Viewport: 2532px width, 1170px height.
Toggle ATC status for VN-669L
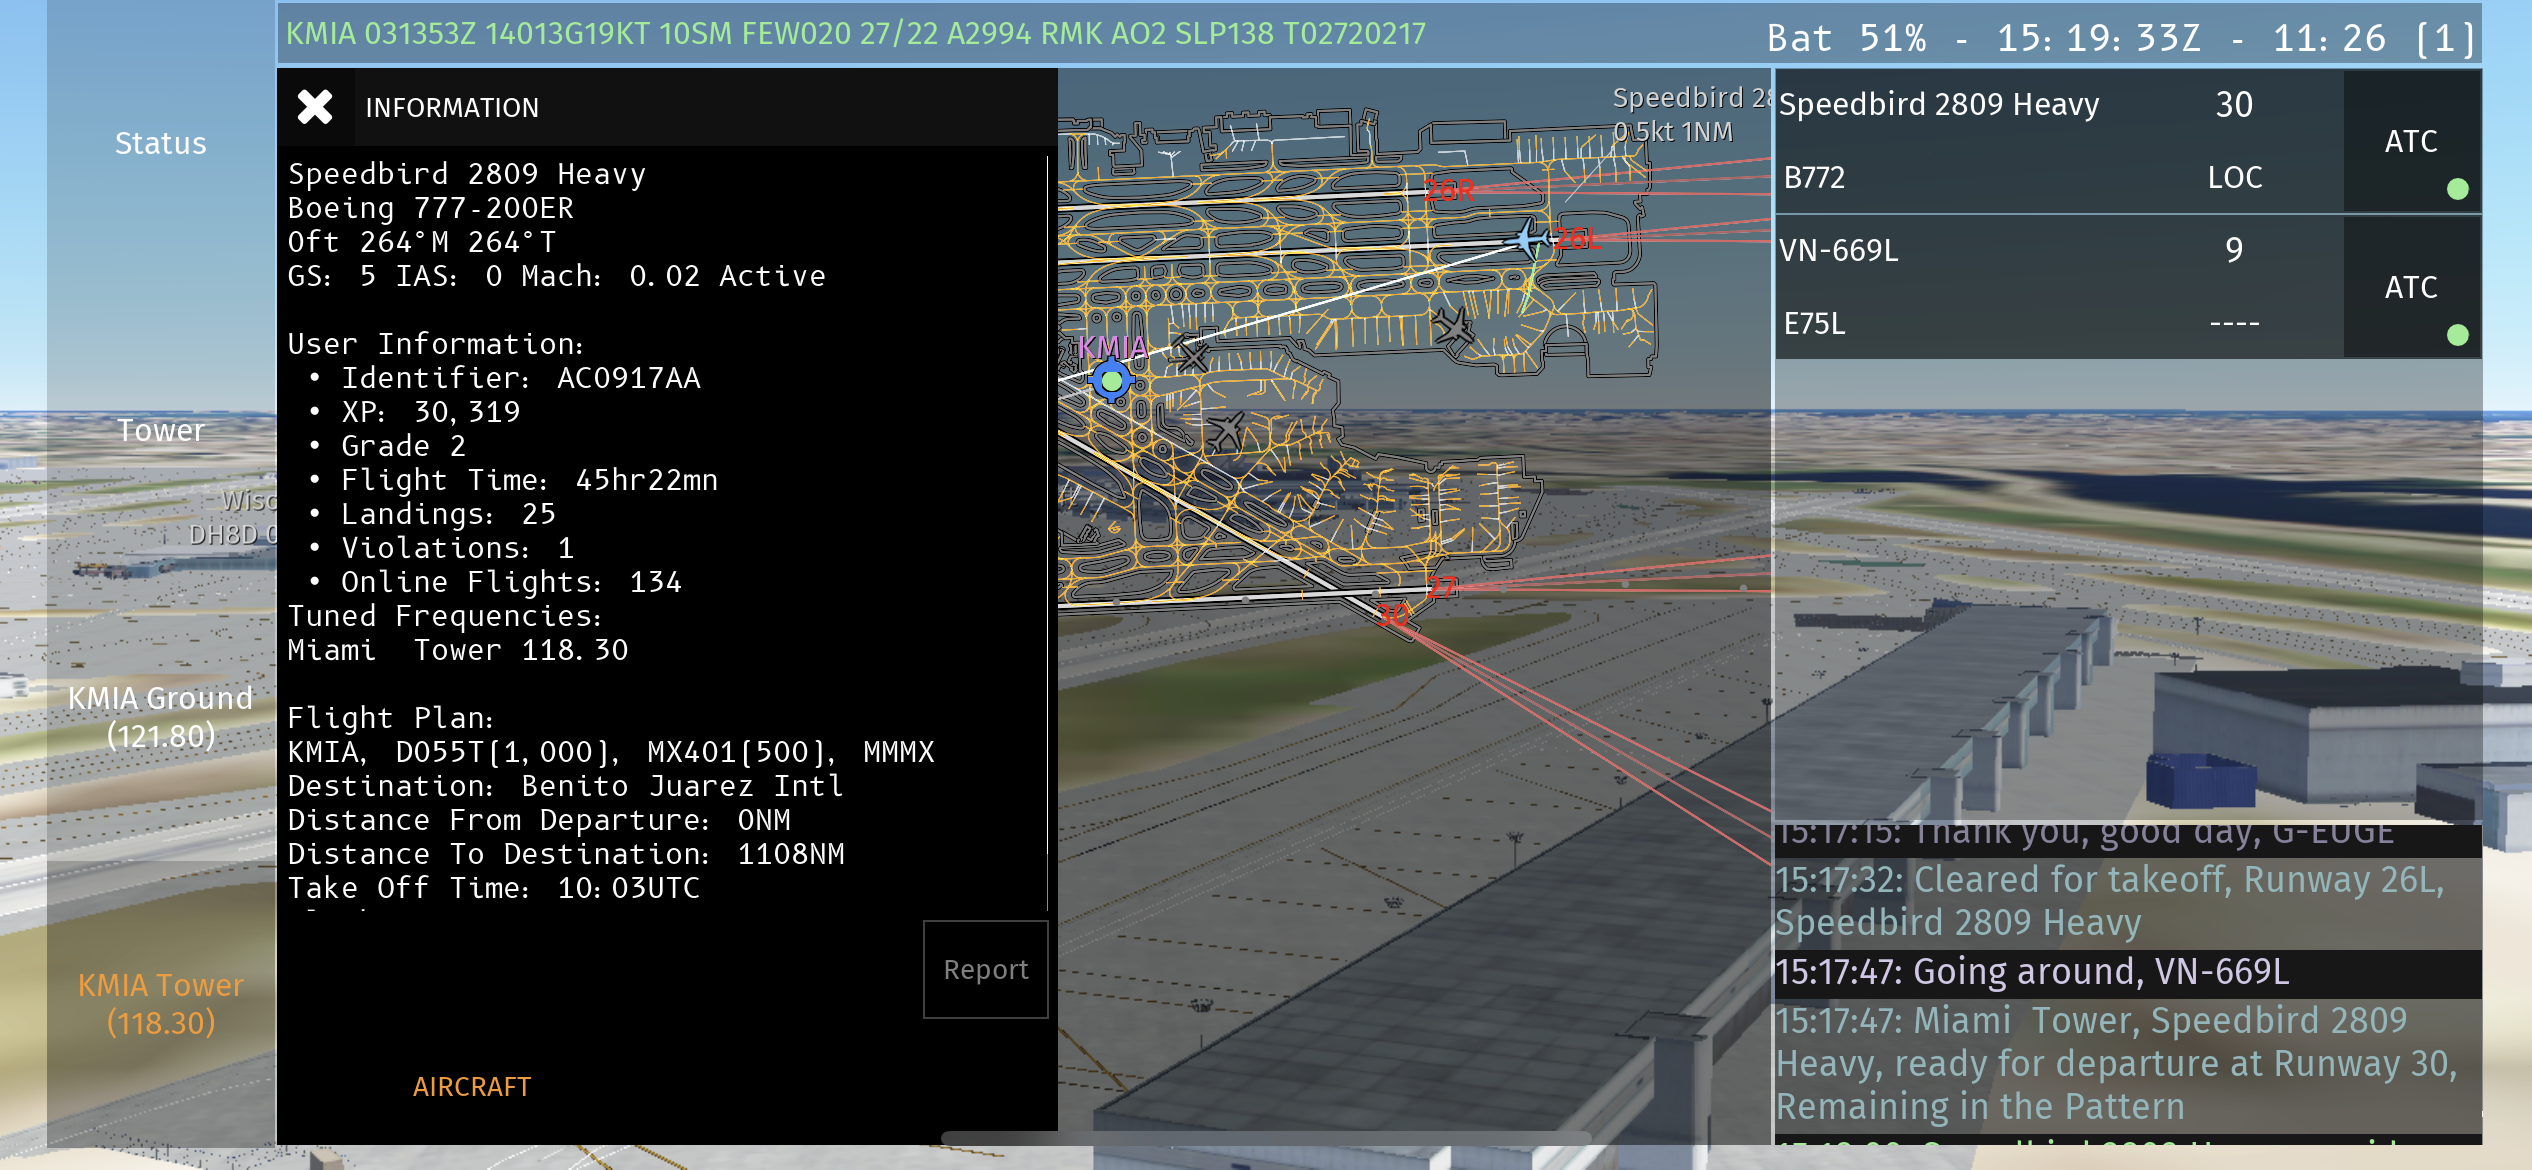[2411, 288]
